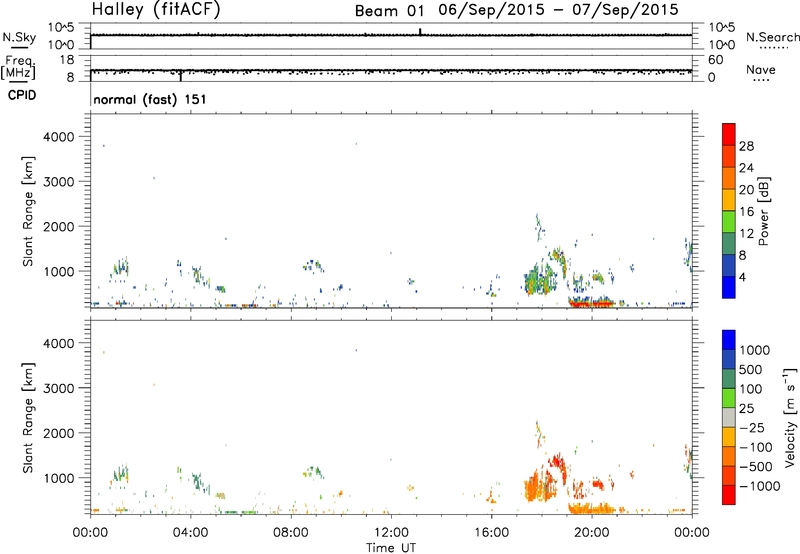The image size is (800, 554).
Task: Click the date range '06/Sep/2015 - 07/Sep/2015'
Action: tap(558, 10)
